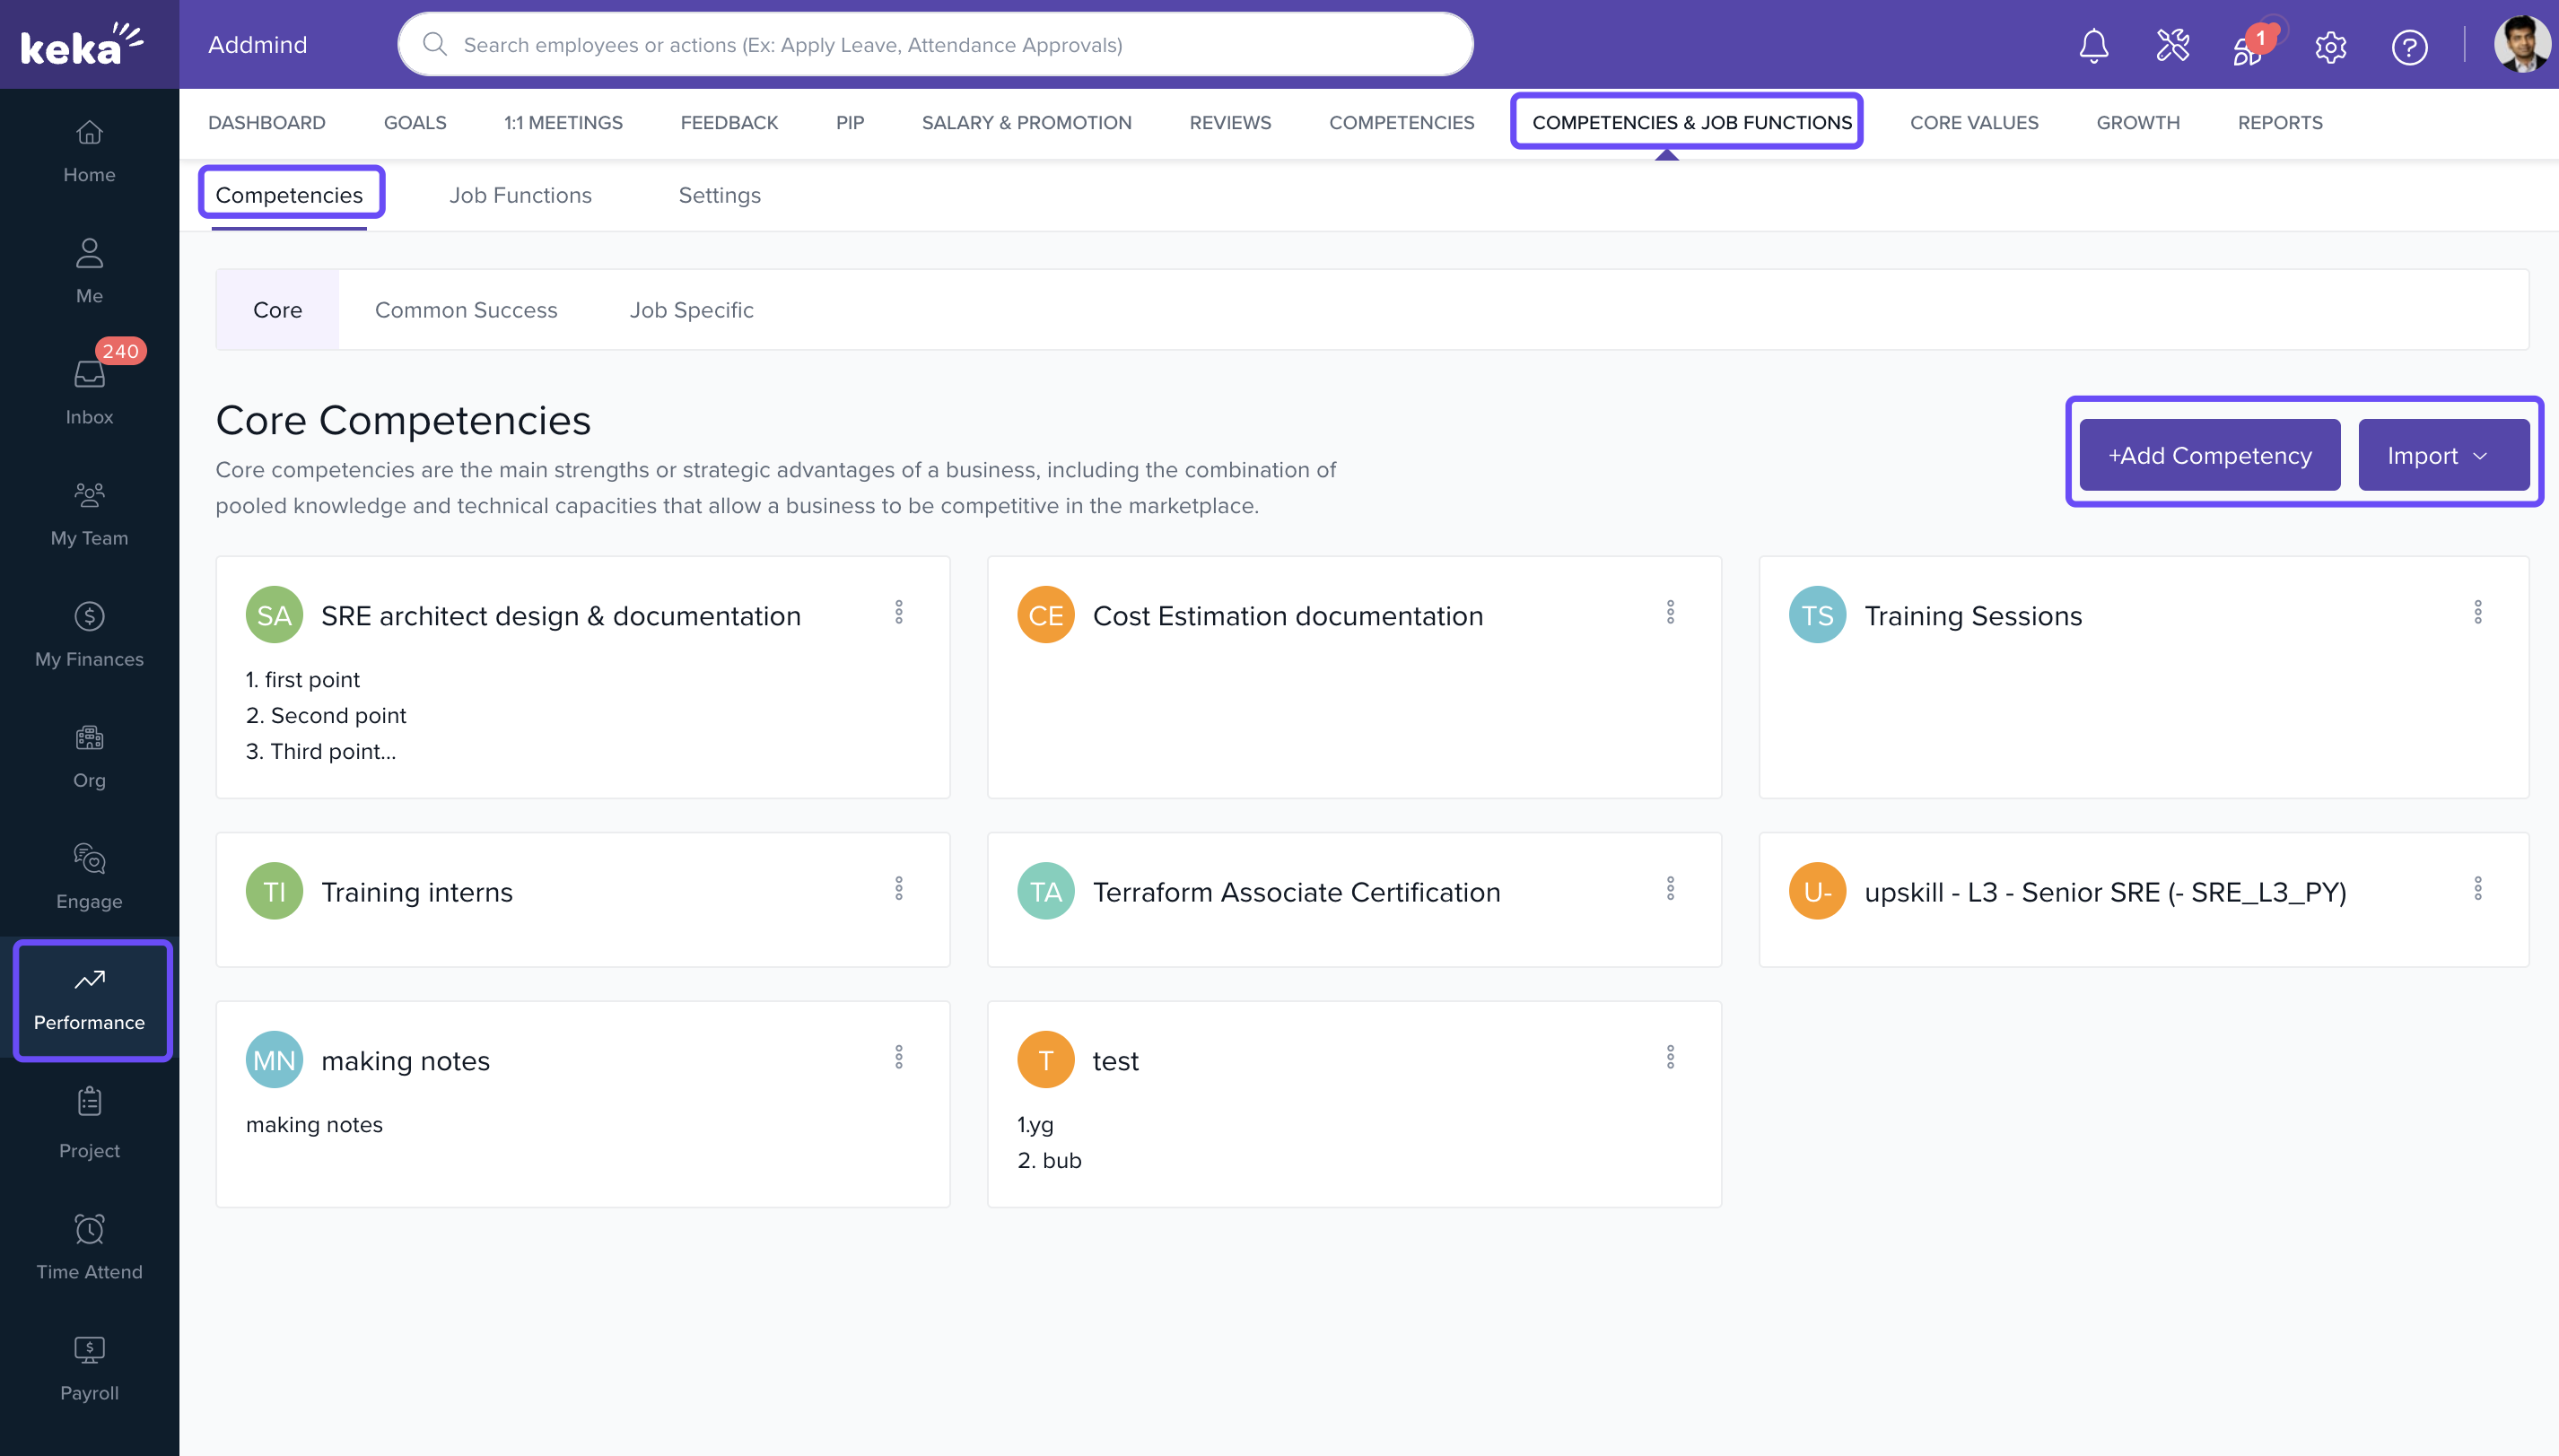Open Engage section in the sidebar
Image resolution: width=2559 pixels, height=1456 pixels.
[x=89, y=876]
